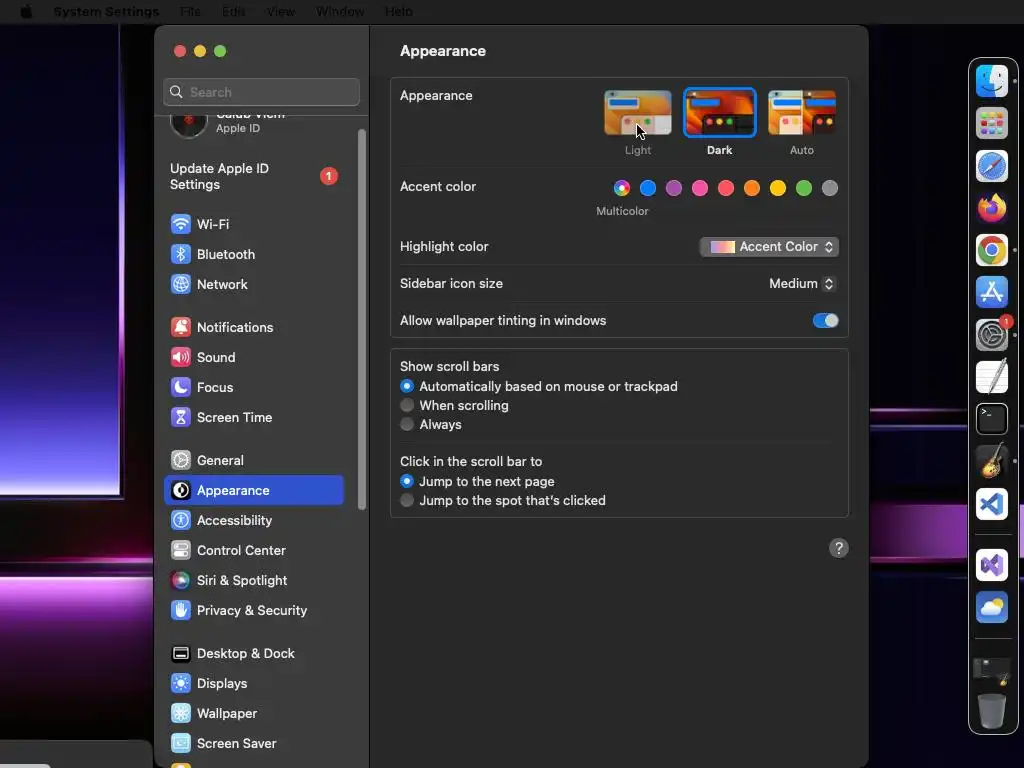Open Privacy & Security settings
The height and width of the screenshot is (768, 1024).
(253, 611)
